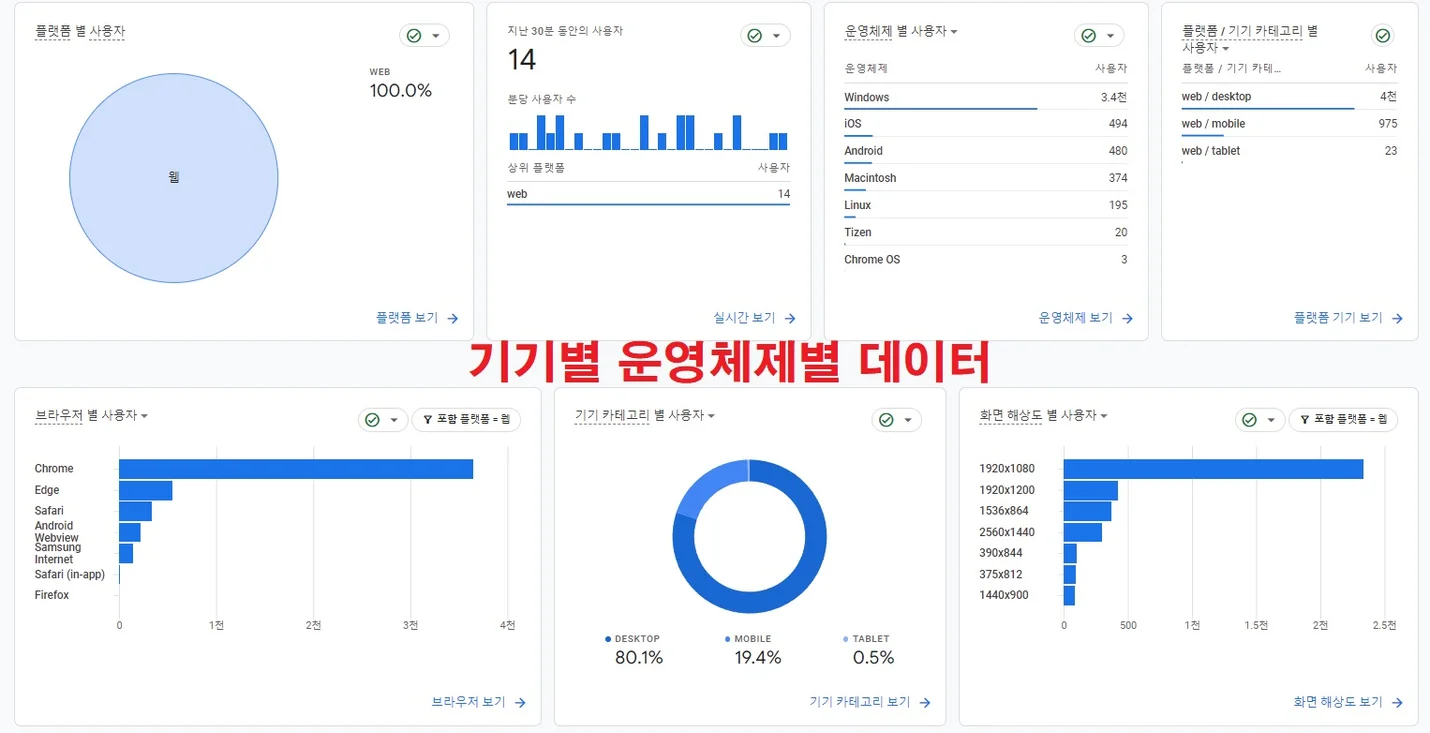Screen dimensions: 1430x733
Task: Select the web / mobile row
Action: tap(1289, 124)
